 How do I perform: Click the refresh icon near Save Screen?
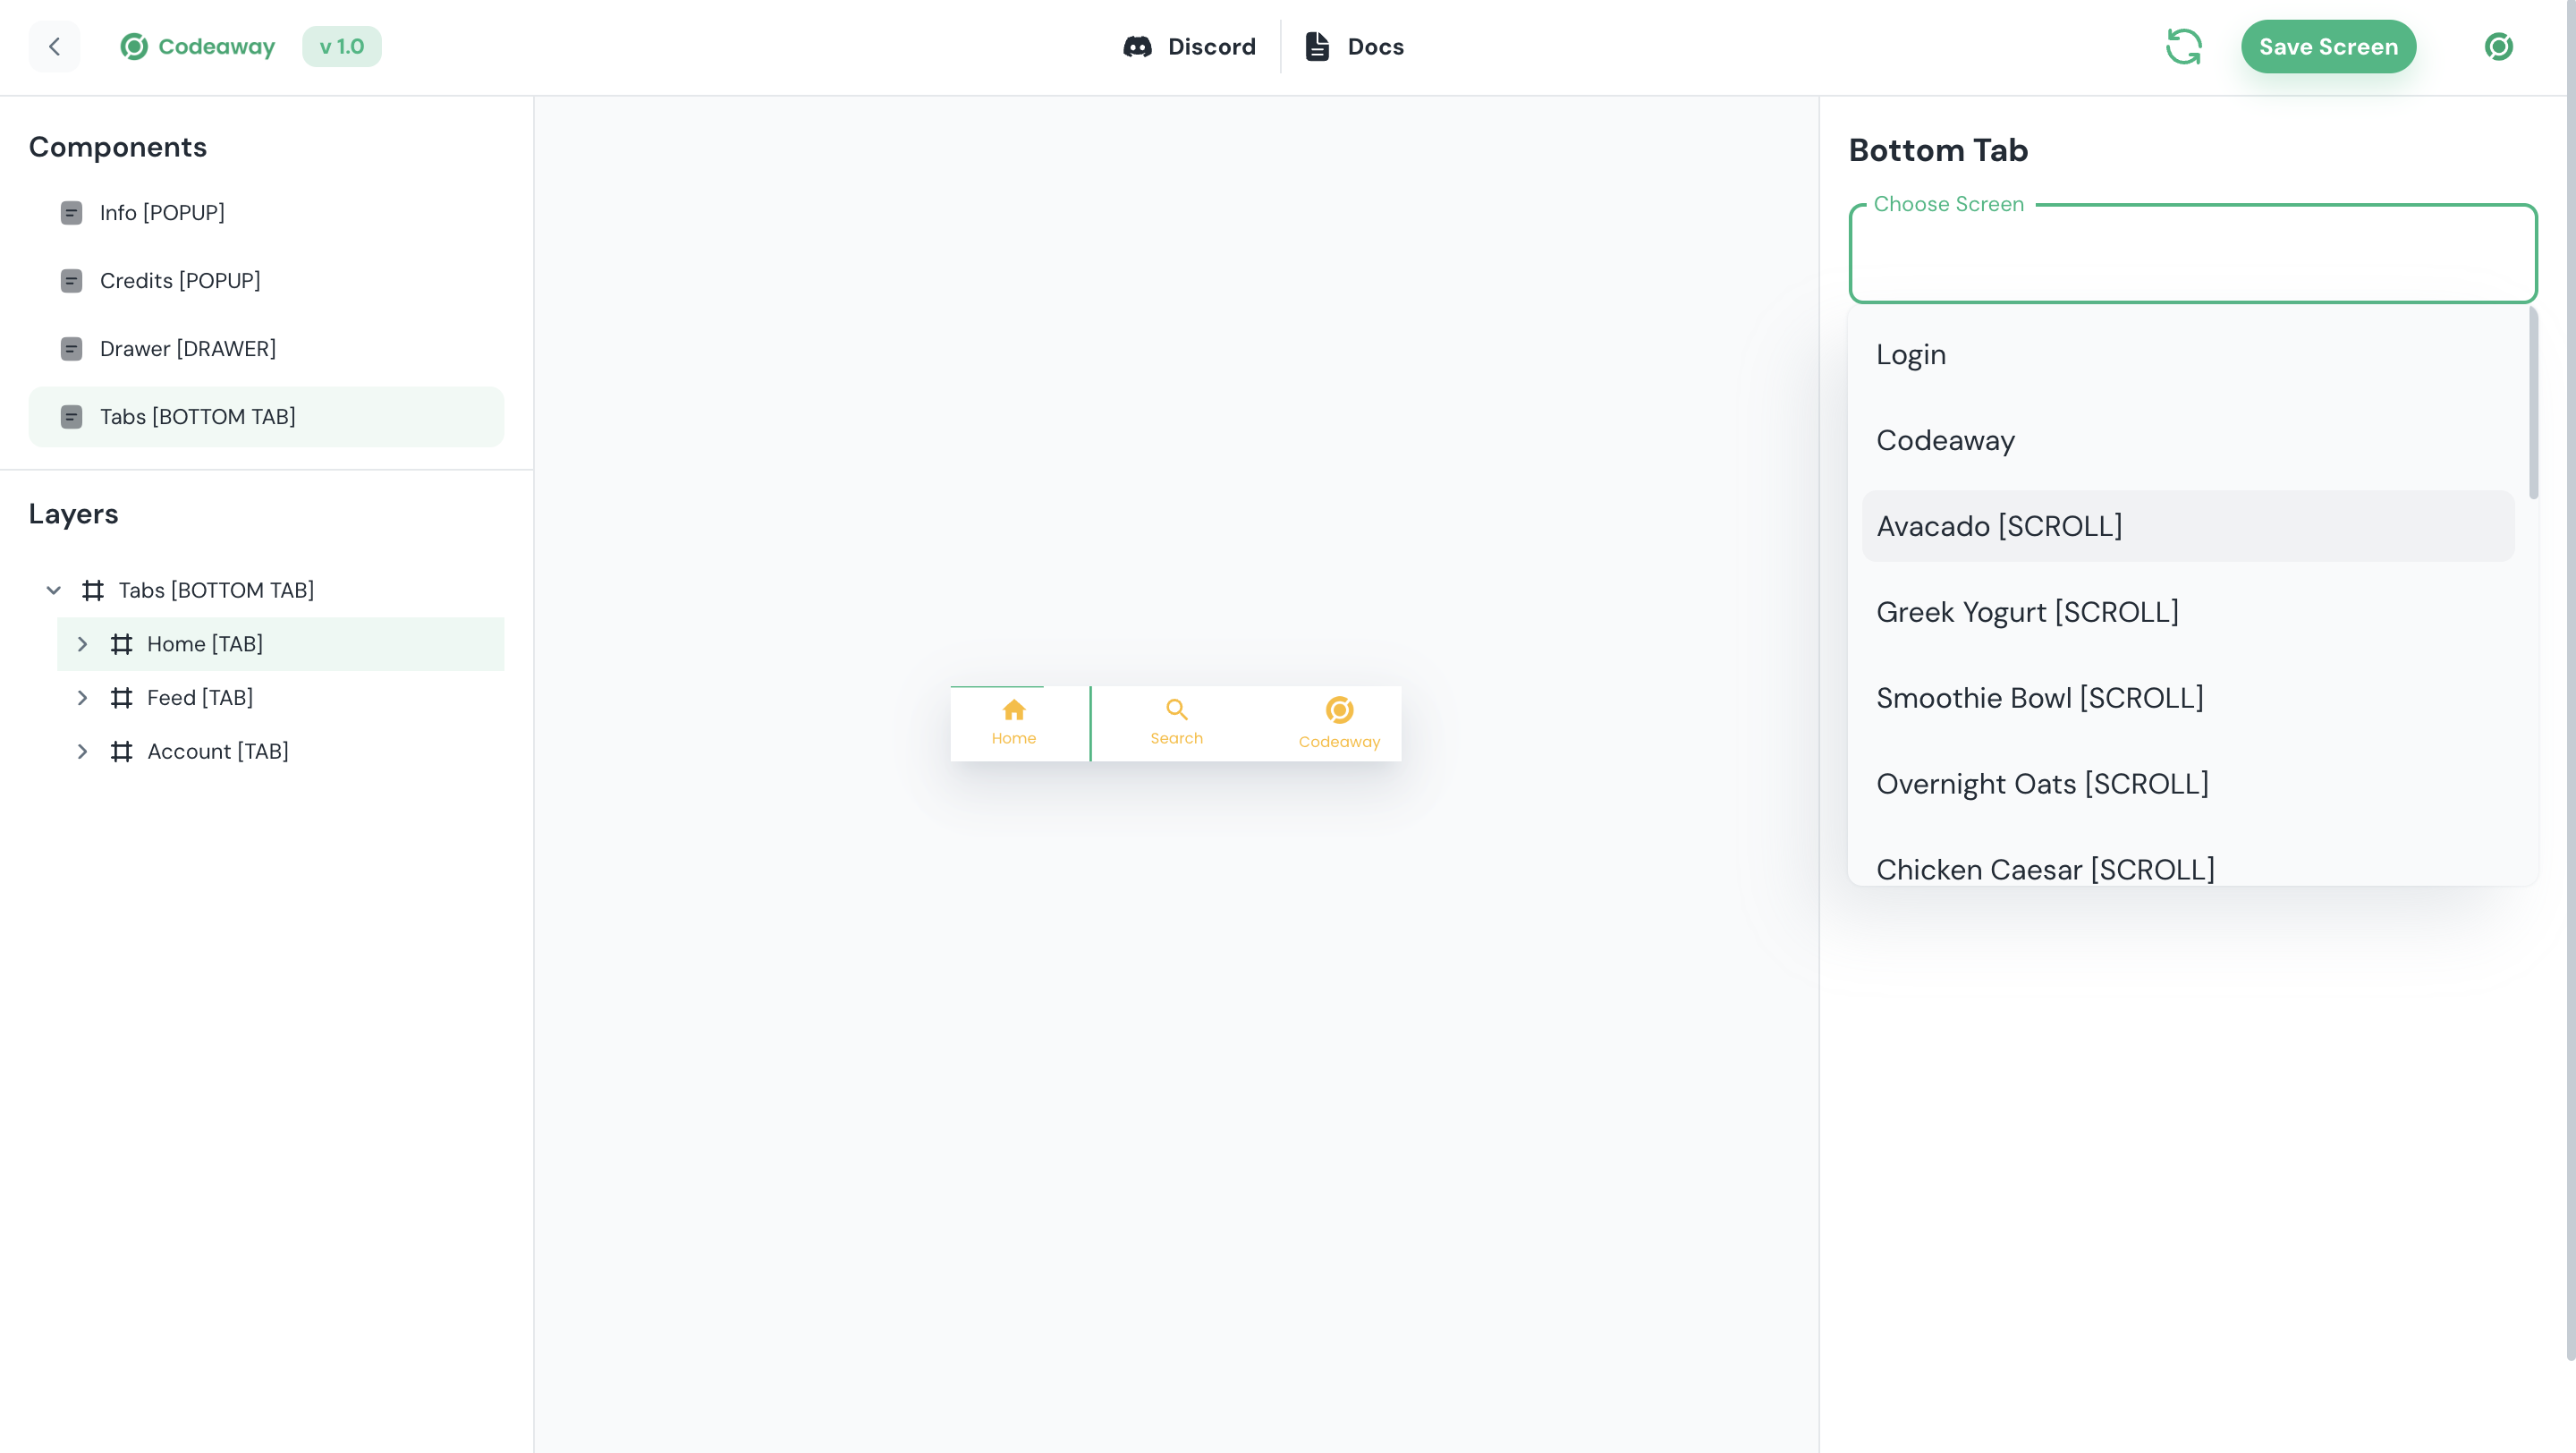(2184, 46)
